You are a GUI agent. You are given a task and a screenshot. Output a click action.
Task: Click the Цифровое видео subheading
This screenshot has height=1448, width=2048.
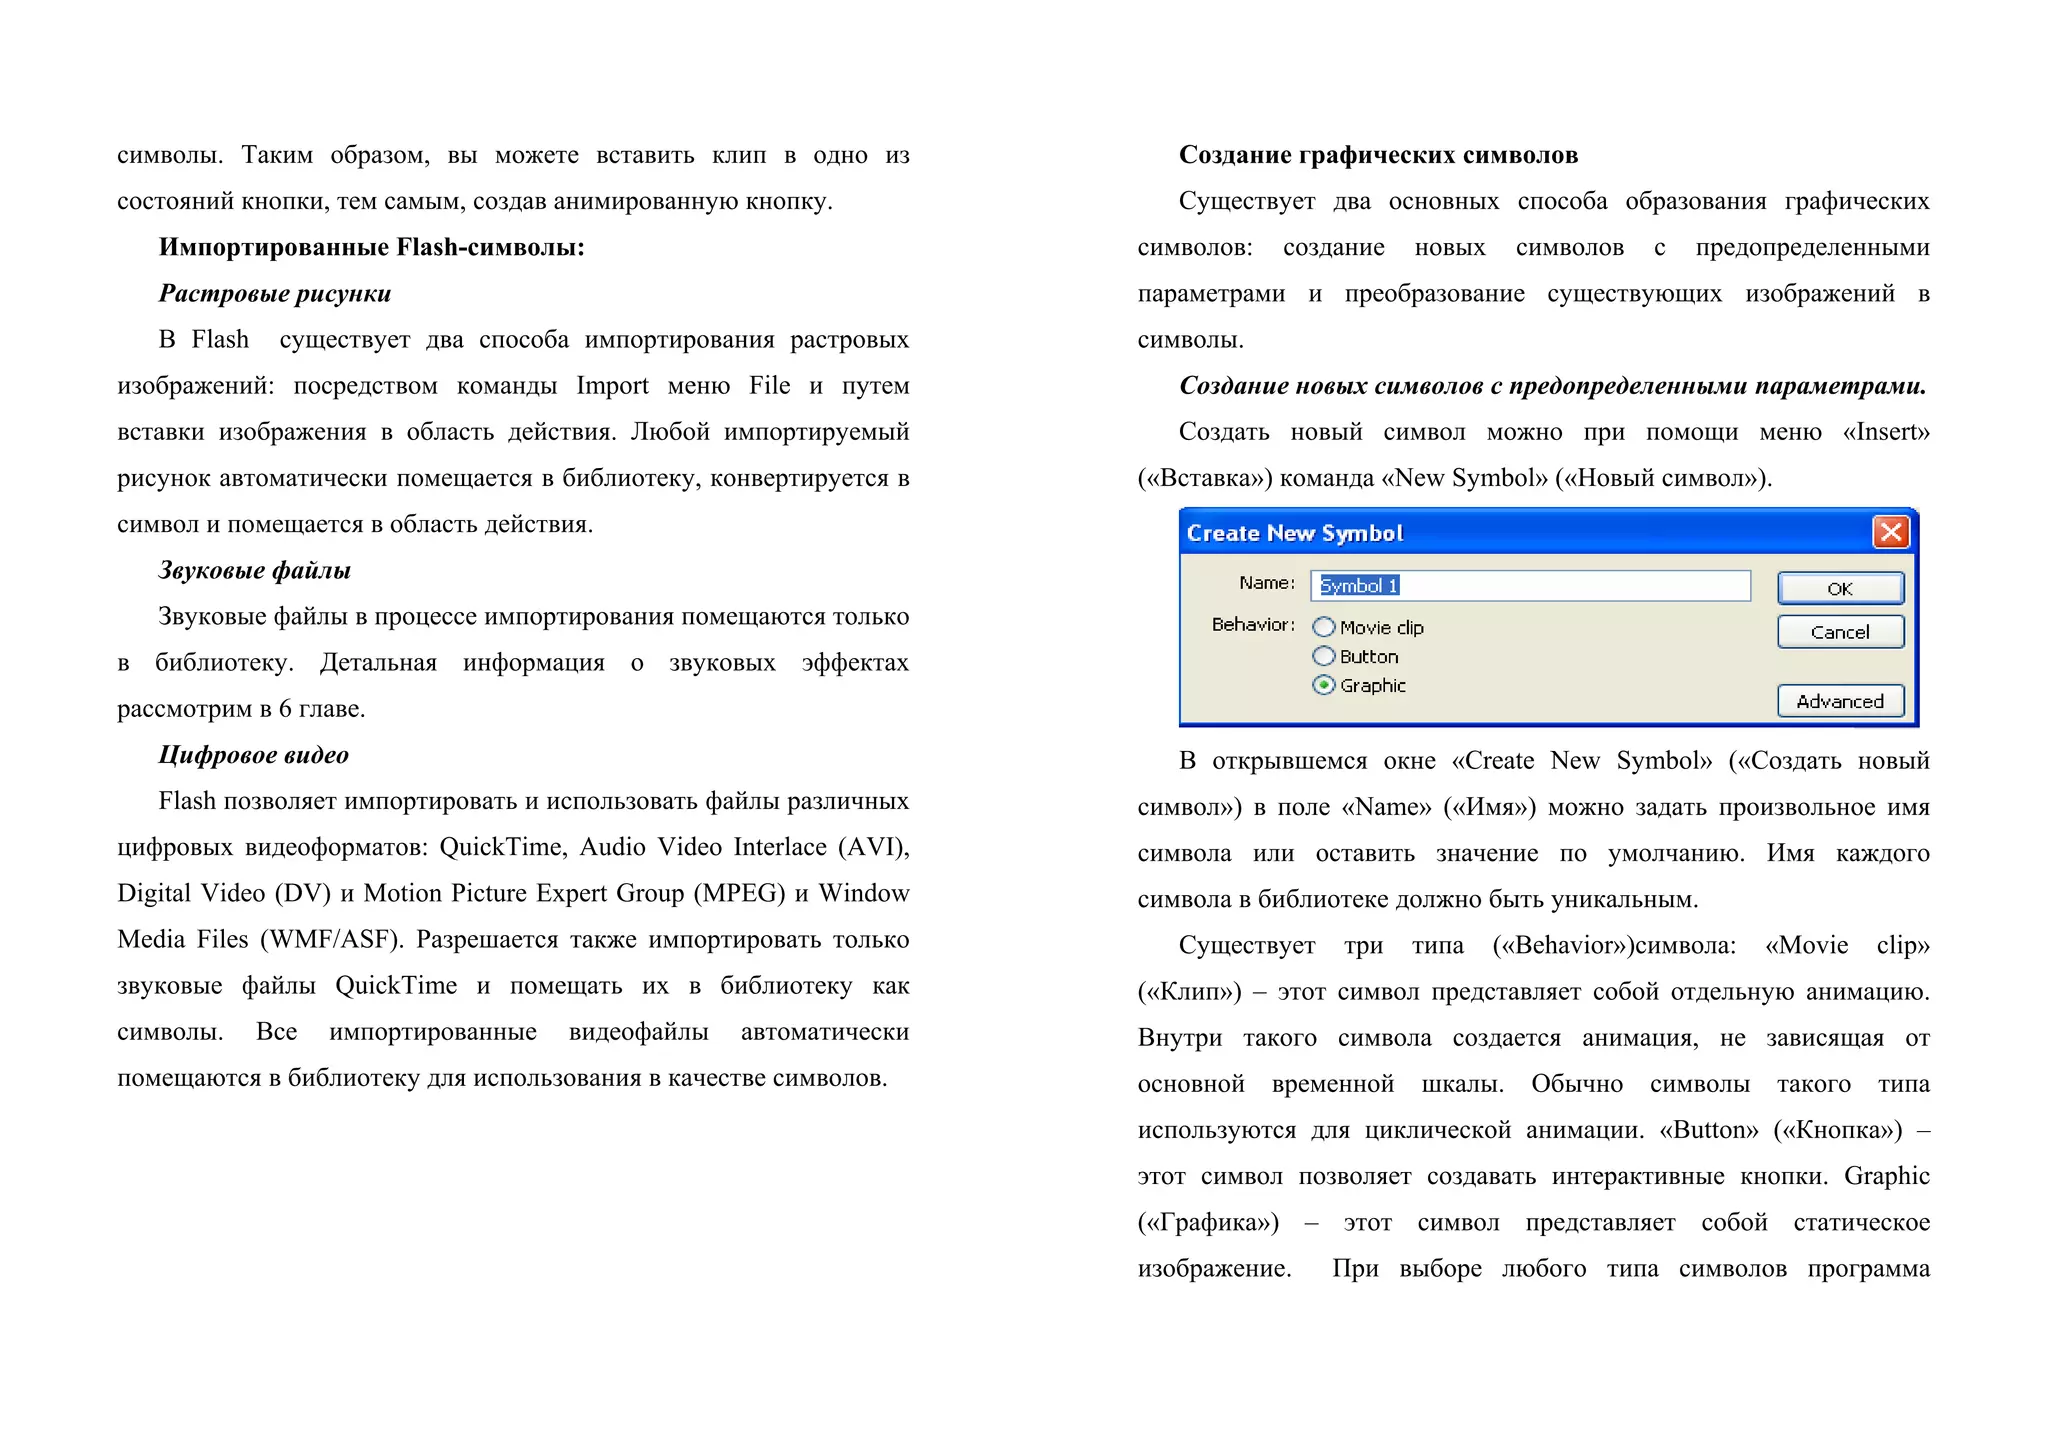click(253, 755)
